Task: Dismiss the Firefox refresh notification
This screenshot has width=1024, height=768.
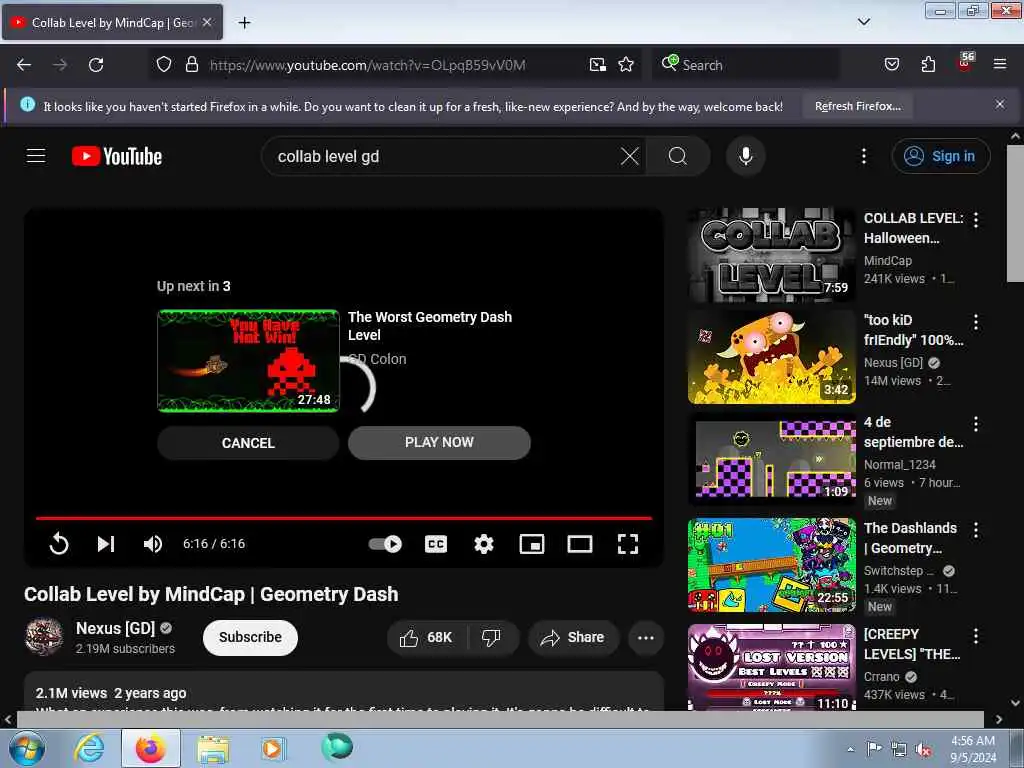Action: click(x=999, y=104)
